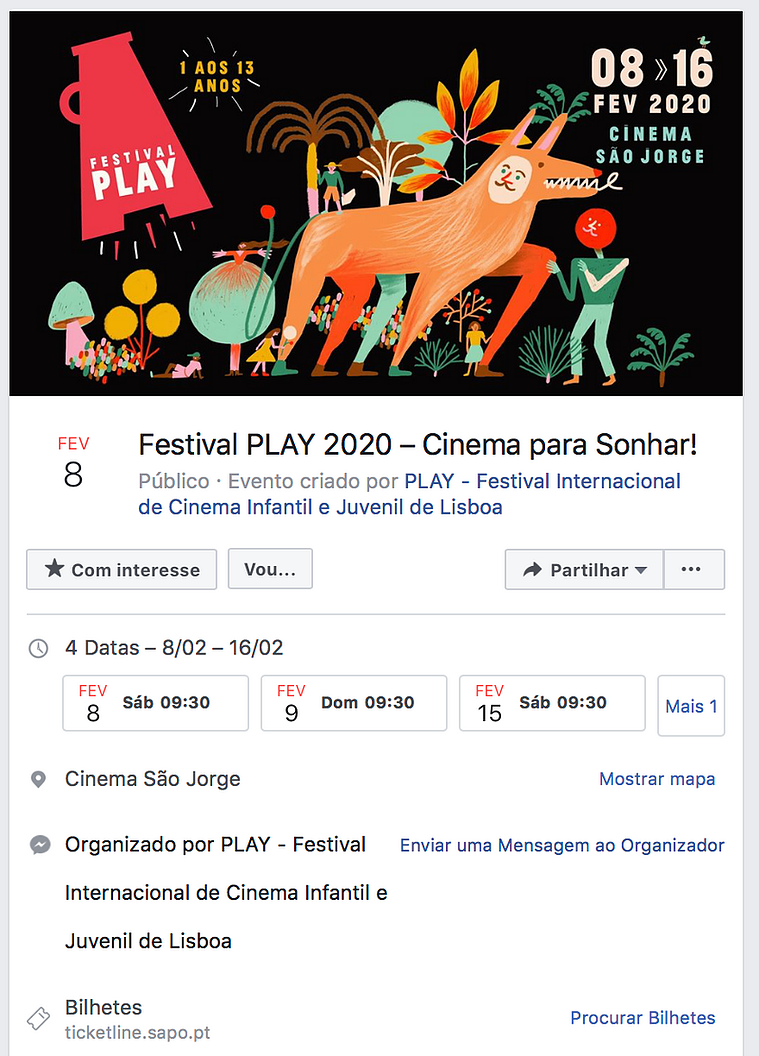Mark yourself as Com interesse
The width and height of the screenshot is (759, 1056).
coord(122,569)
